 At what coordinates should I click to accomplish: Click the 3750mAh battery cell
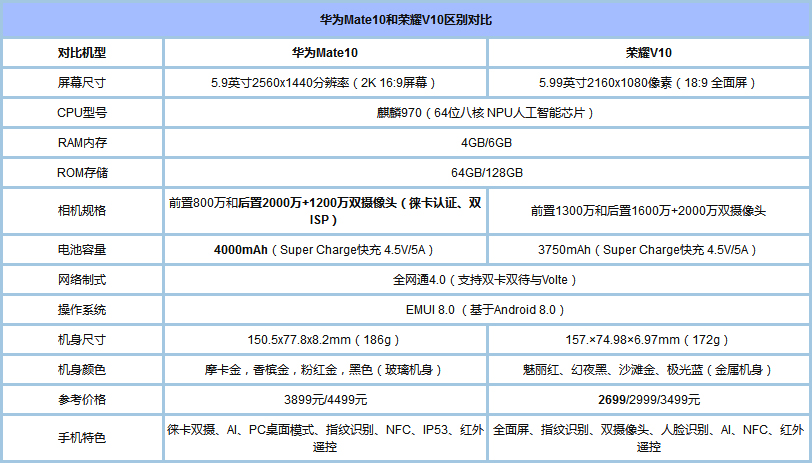649,250
